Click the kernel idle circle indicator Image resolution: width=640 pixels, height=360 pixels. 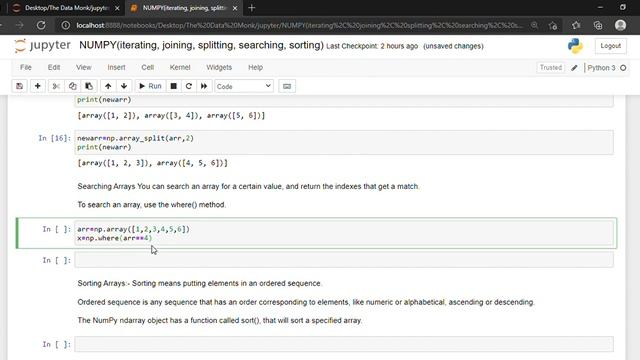(x=623, y=68)
